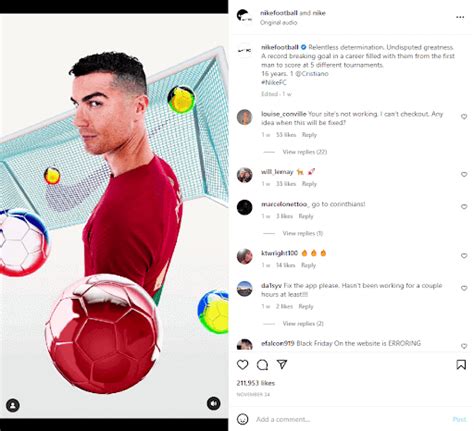Viewport: 474px width, 431px height.
Task: Reply to ktwright100's comment
Action: [x=308, y=265]
